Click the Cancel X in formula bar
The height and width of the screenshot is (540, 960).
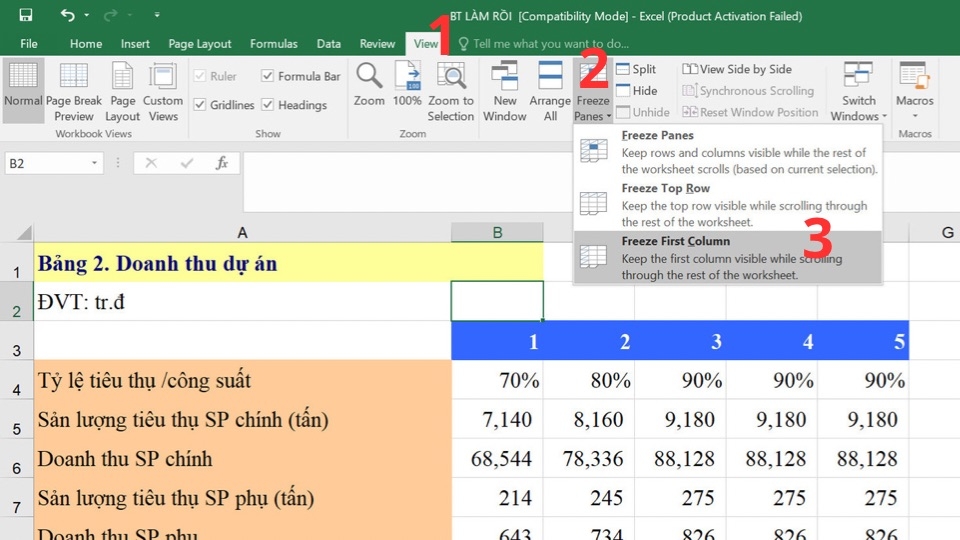[x=151, y=163]
